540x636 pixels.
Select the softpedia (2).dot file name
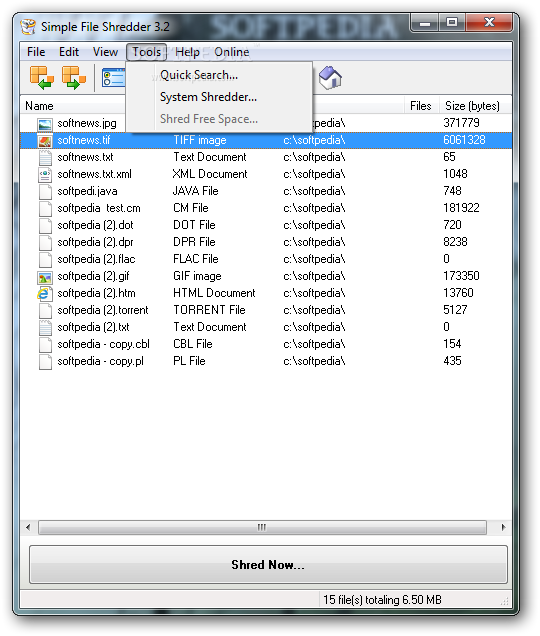95,226
